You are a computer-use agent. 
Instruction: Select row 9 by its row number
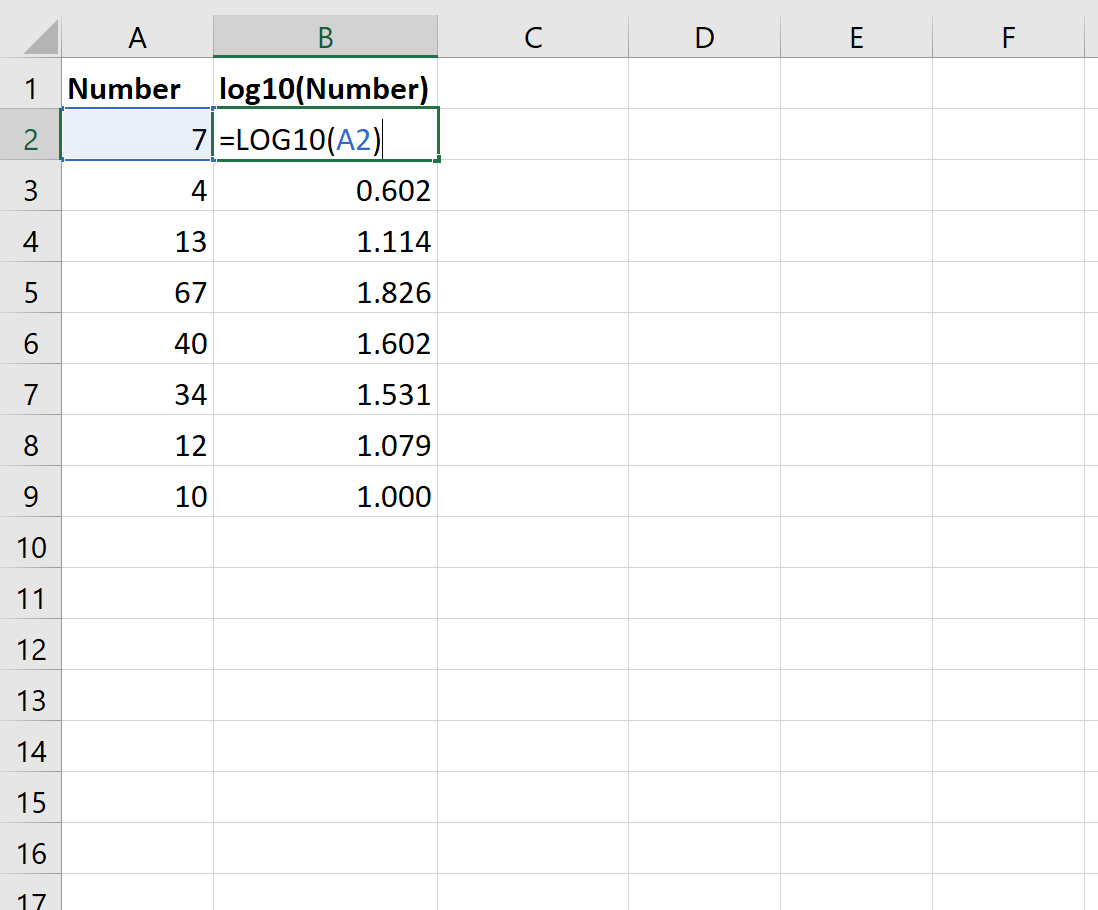[31, 495]
